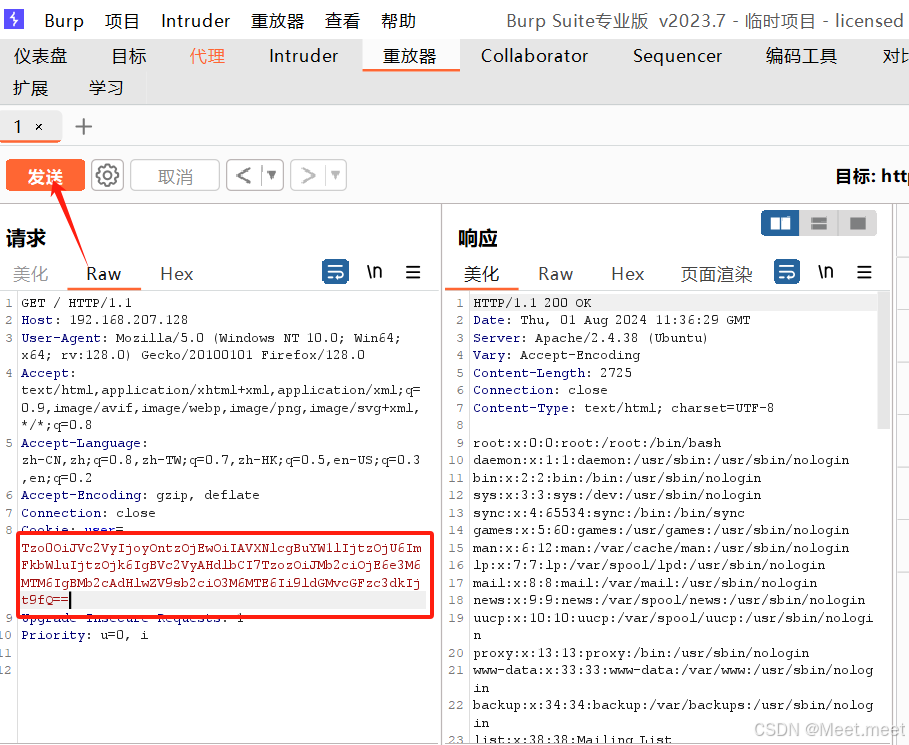The width and height of the screenshot is (909, 745).
Task: Select combined tabbed layout icon
Action: 857,223
